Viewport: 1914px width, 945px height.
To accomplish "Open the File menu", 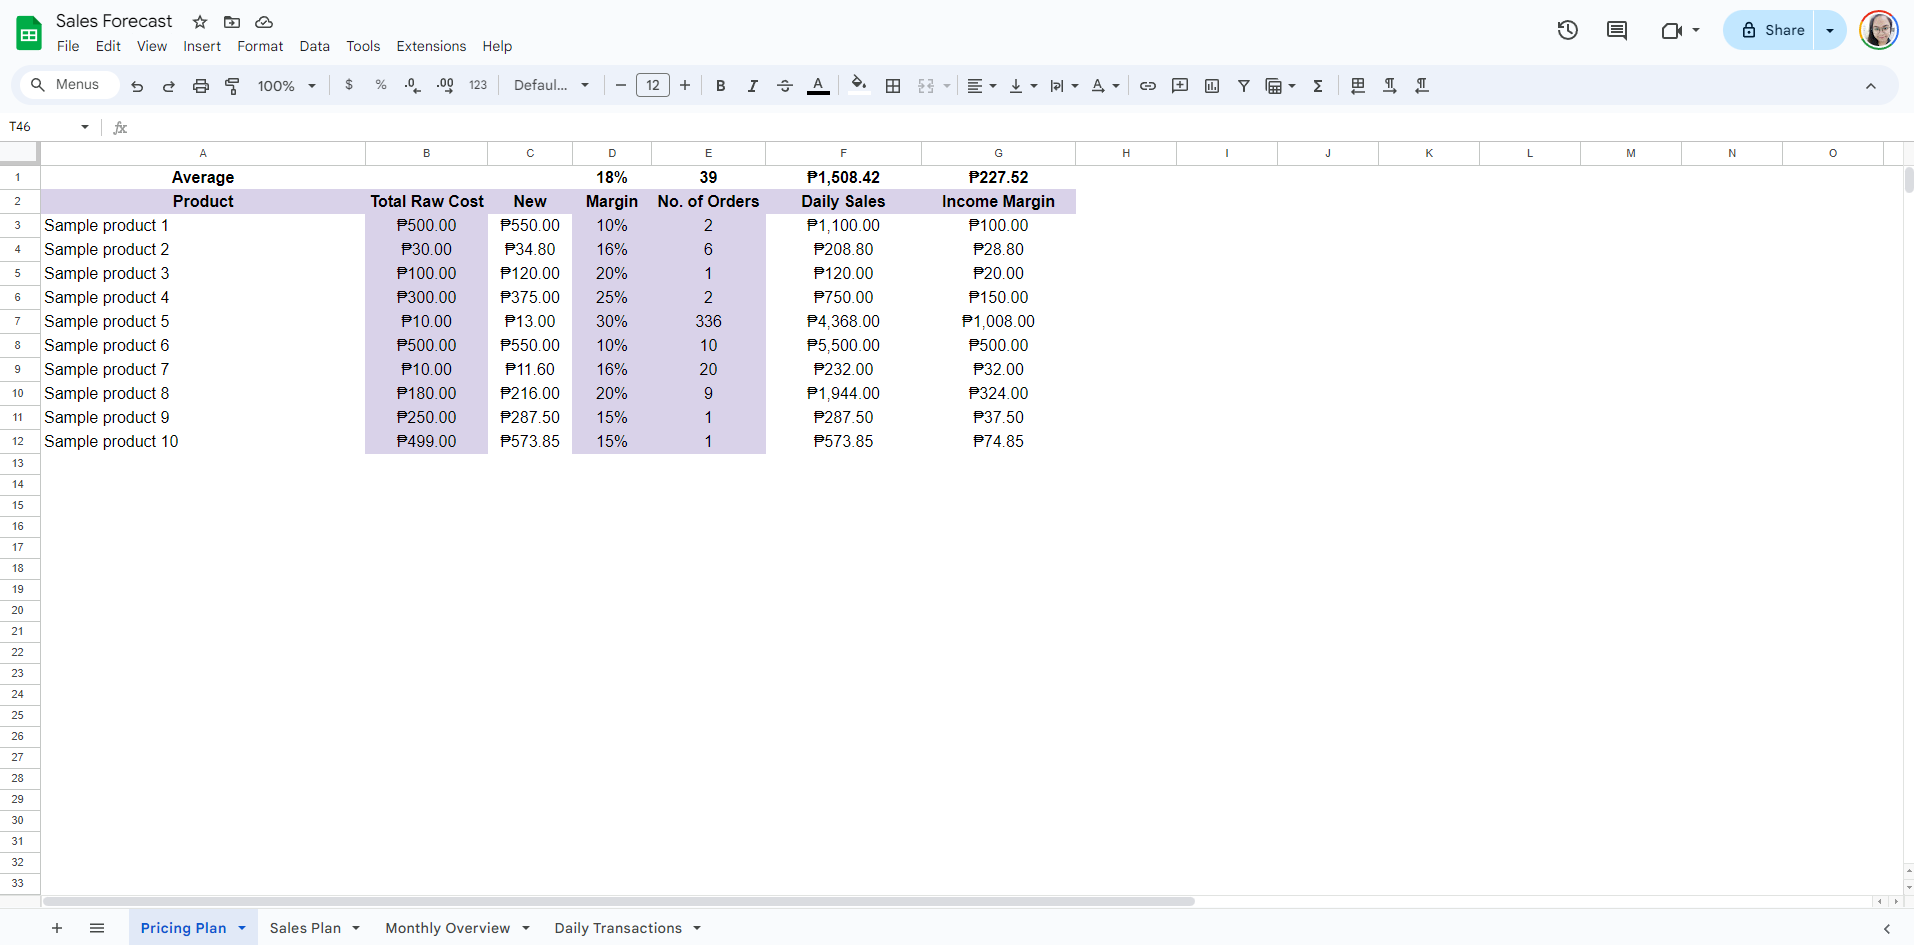I will tap(68, 46).
